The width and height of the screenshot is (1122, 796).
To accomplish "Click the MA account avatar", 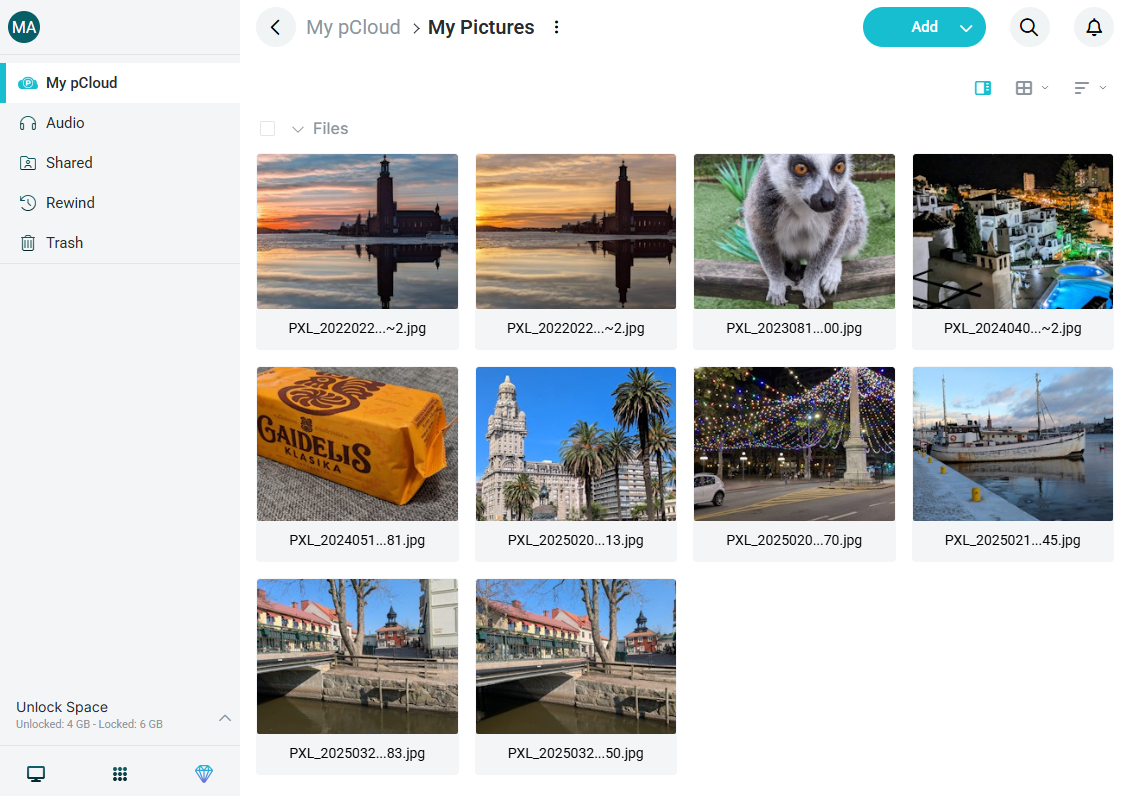I will pos(24,27).
